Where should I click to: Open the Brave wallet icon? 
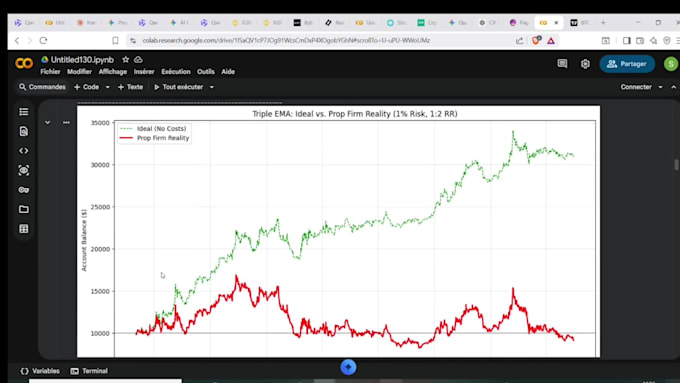click(x=640, y=40)
